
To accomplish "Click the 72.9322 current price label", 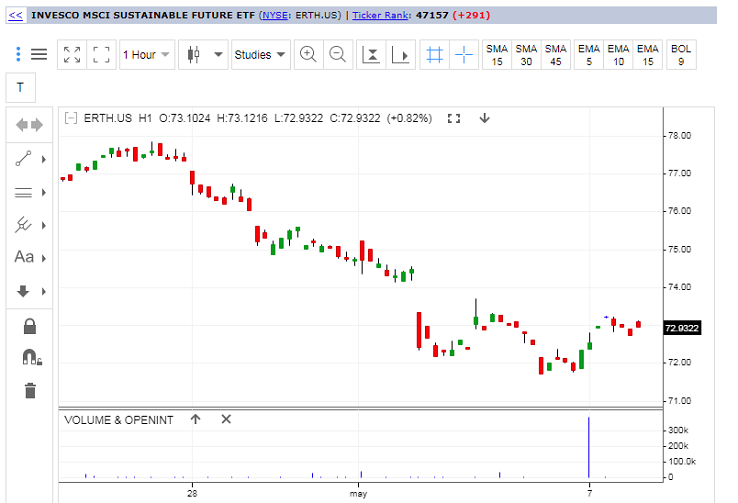I will pos(682,327).
